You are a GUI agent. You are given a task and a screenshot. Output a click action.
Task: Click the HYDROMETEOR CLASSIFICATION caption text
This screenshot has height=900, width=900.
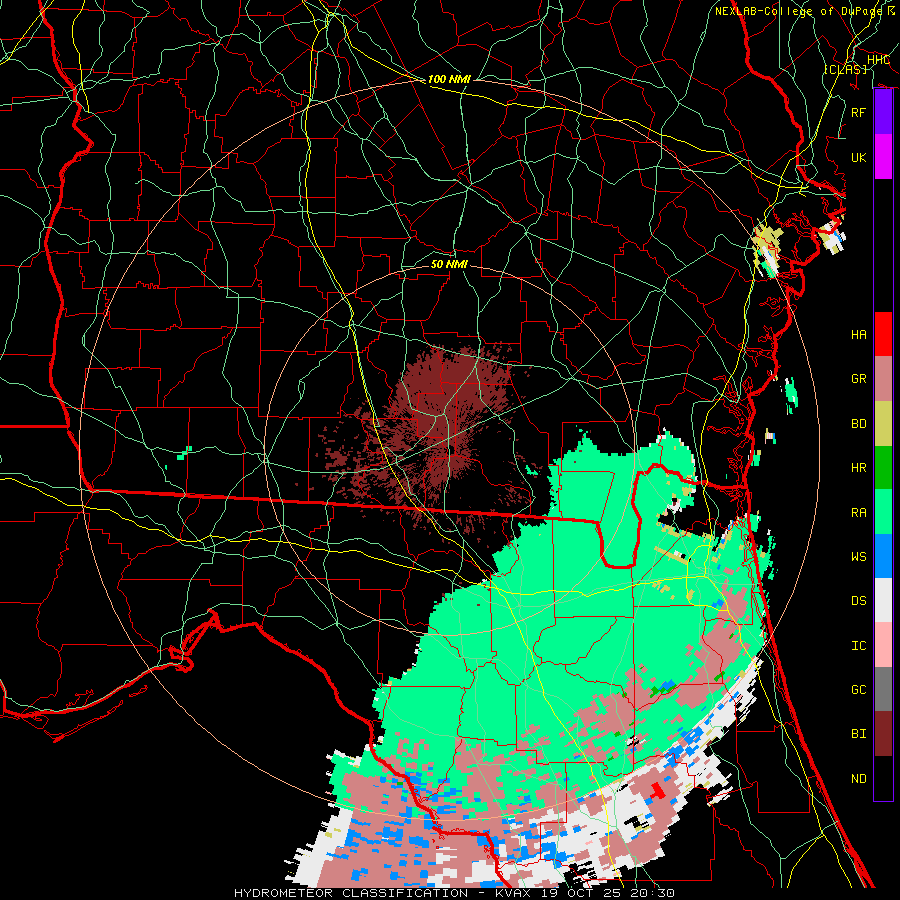[351, 893]
